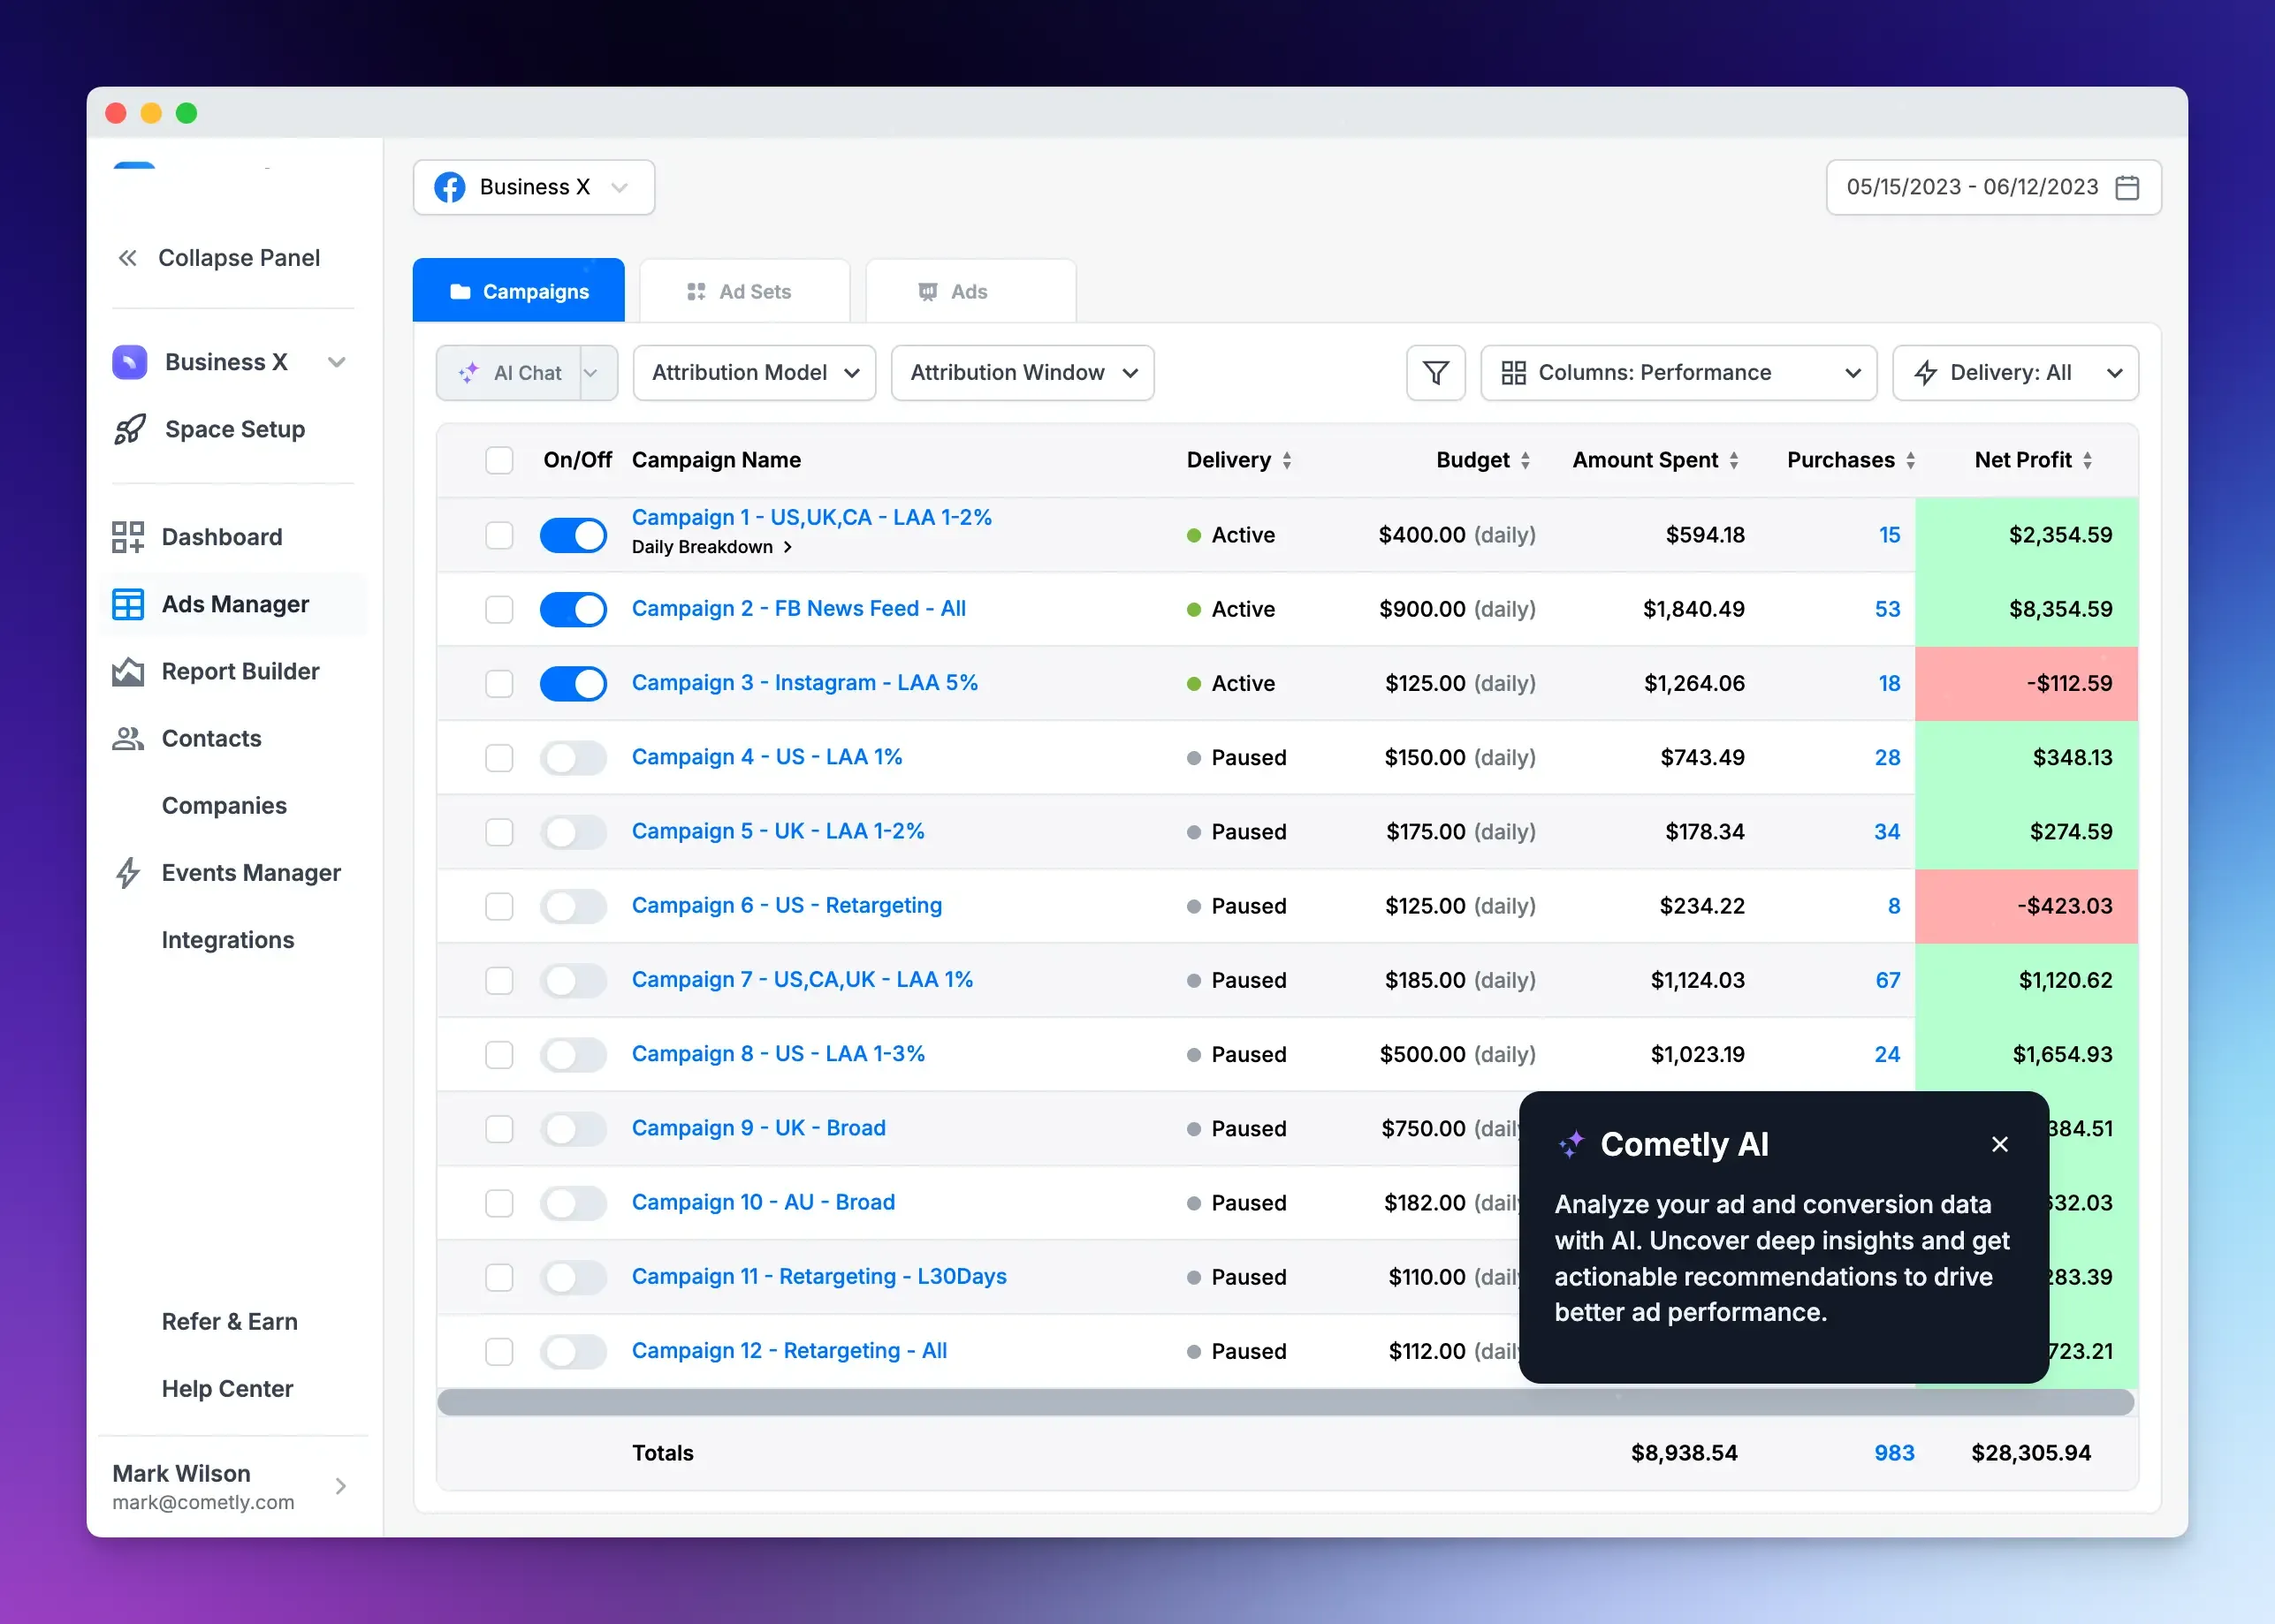Click the Events Manager lightning icon
The width and height of the screenshot is (2275, 1624).
pos(128,873)
